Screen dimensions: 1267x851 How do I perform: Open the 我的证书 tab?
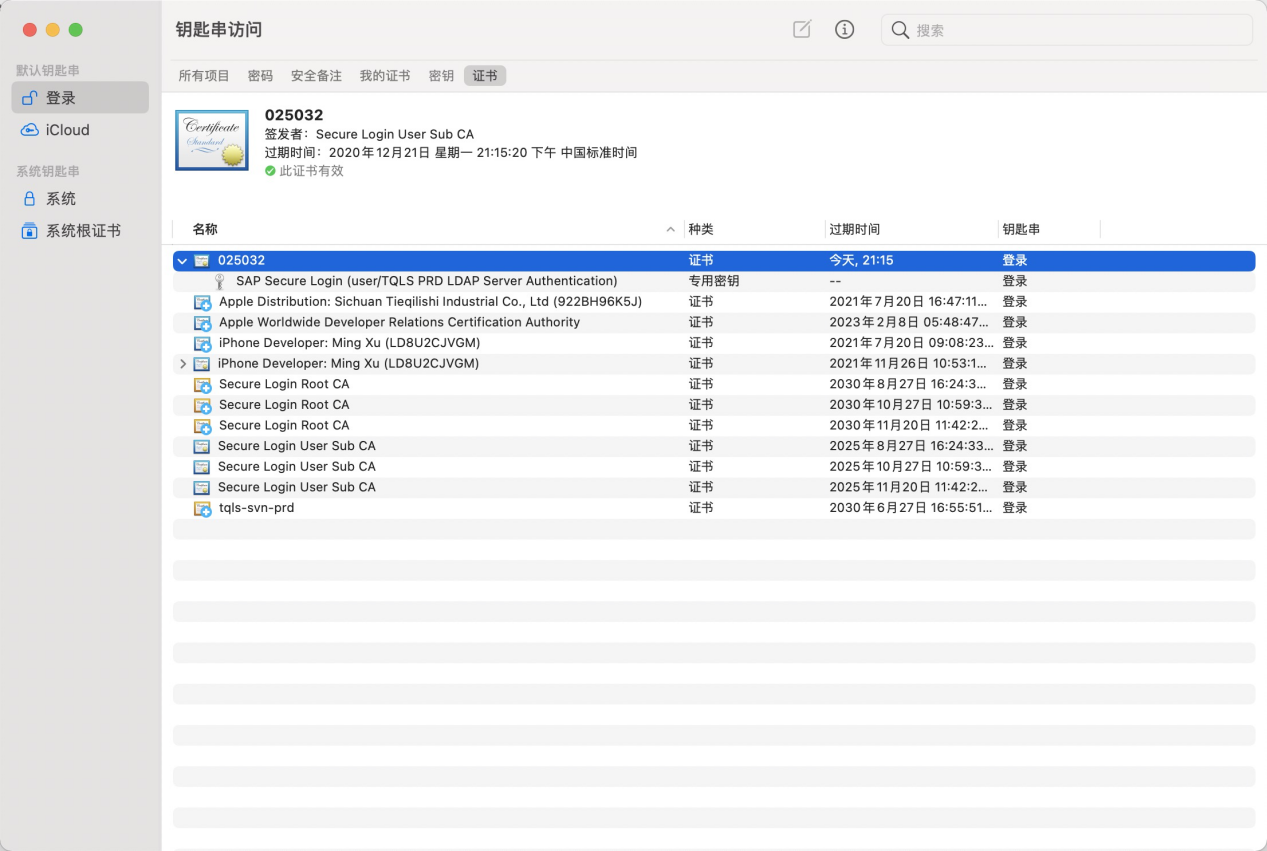pos(385,76)
